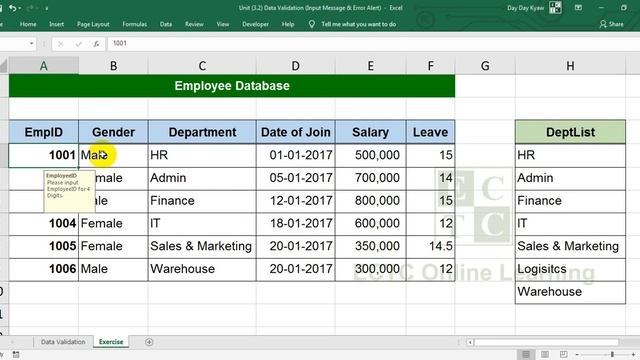
Task: Open the Review ribbon tab
Action: tap(194, 24)
